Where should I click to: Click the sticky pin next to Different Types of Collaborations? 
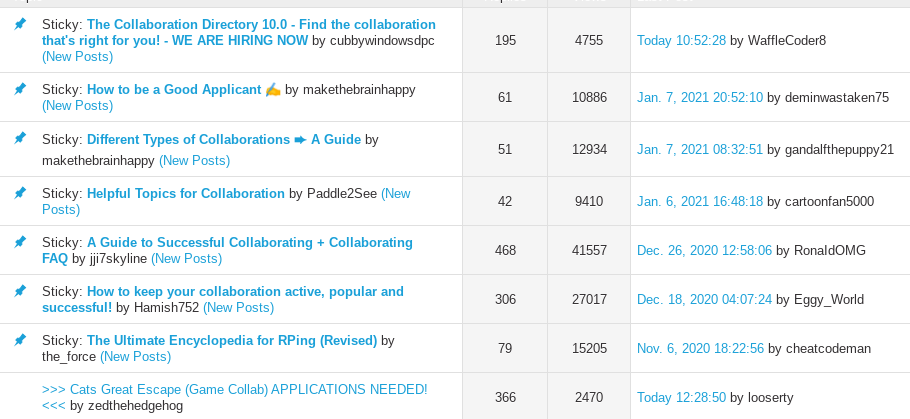[20, 139]
